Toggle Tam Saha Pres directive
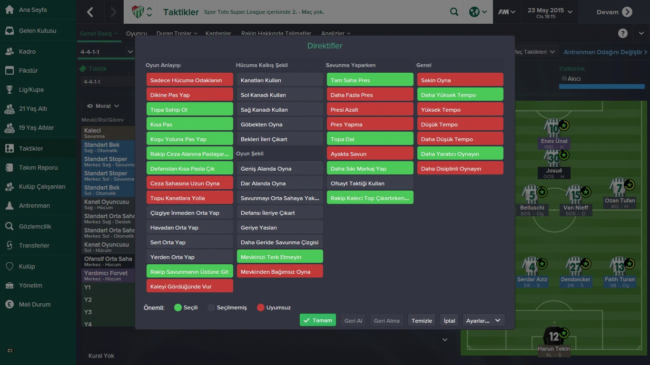This screenshot has width=650, height=365. click(x=370, y=80)
